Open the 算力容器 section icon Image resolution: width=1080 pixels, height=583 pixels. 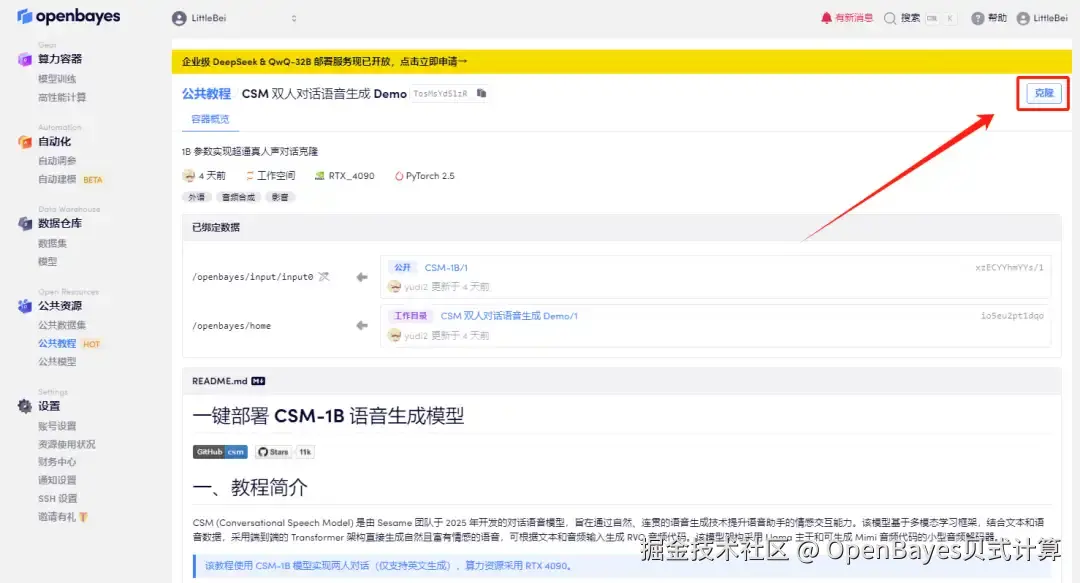pyautogui.click(x=25, y=59)
